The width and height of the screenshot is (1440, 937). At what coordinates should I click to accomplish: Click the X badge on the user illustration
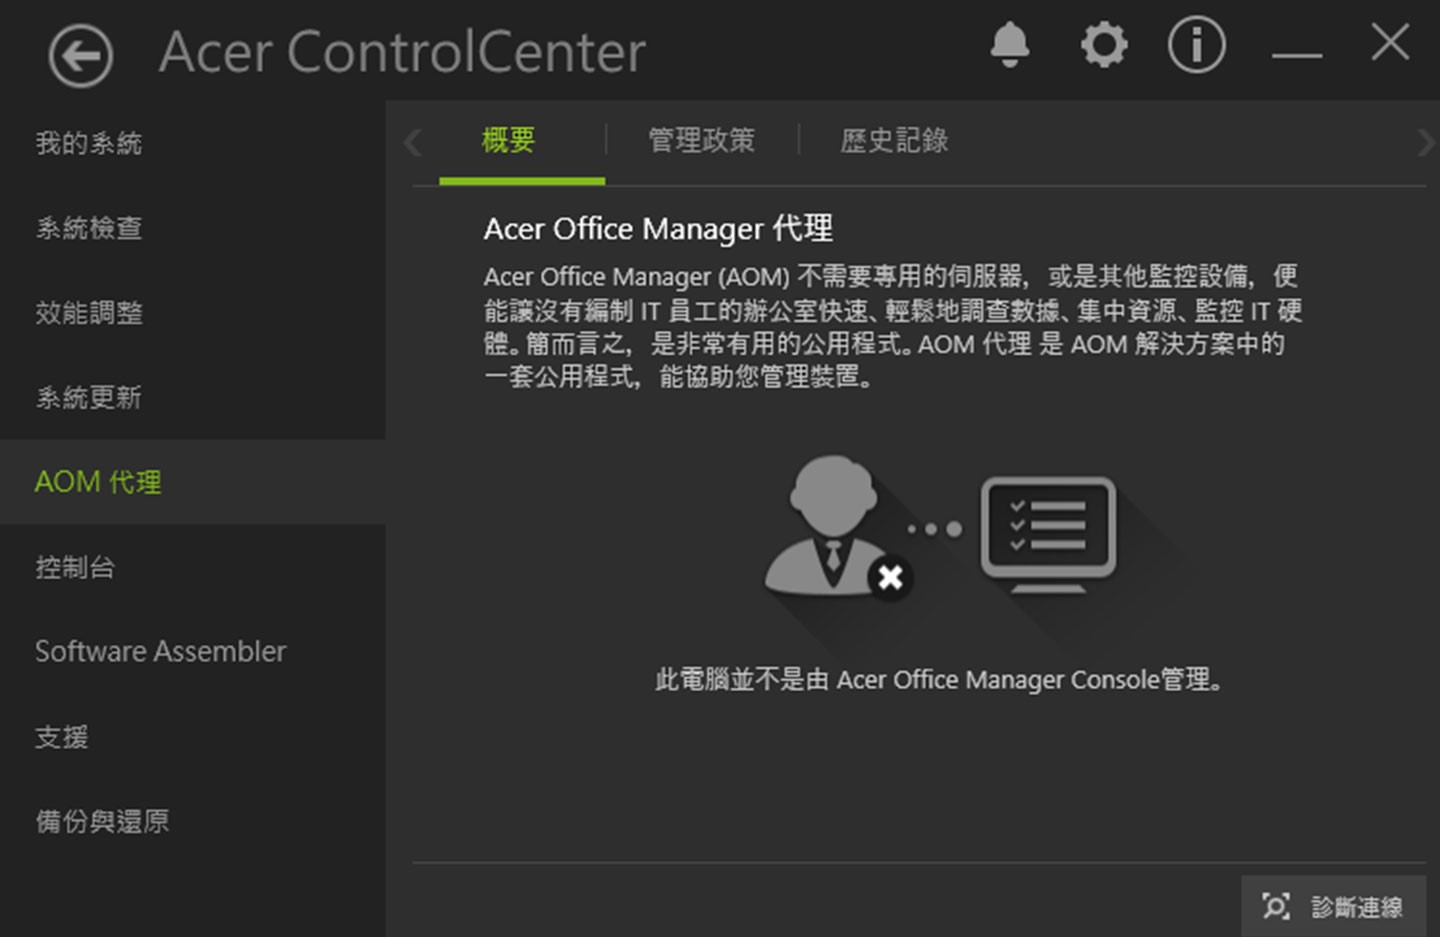coord(889,577)
